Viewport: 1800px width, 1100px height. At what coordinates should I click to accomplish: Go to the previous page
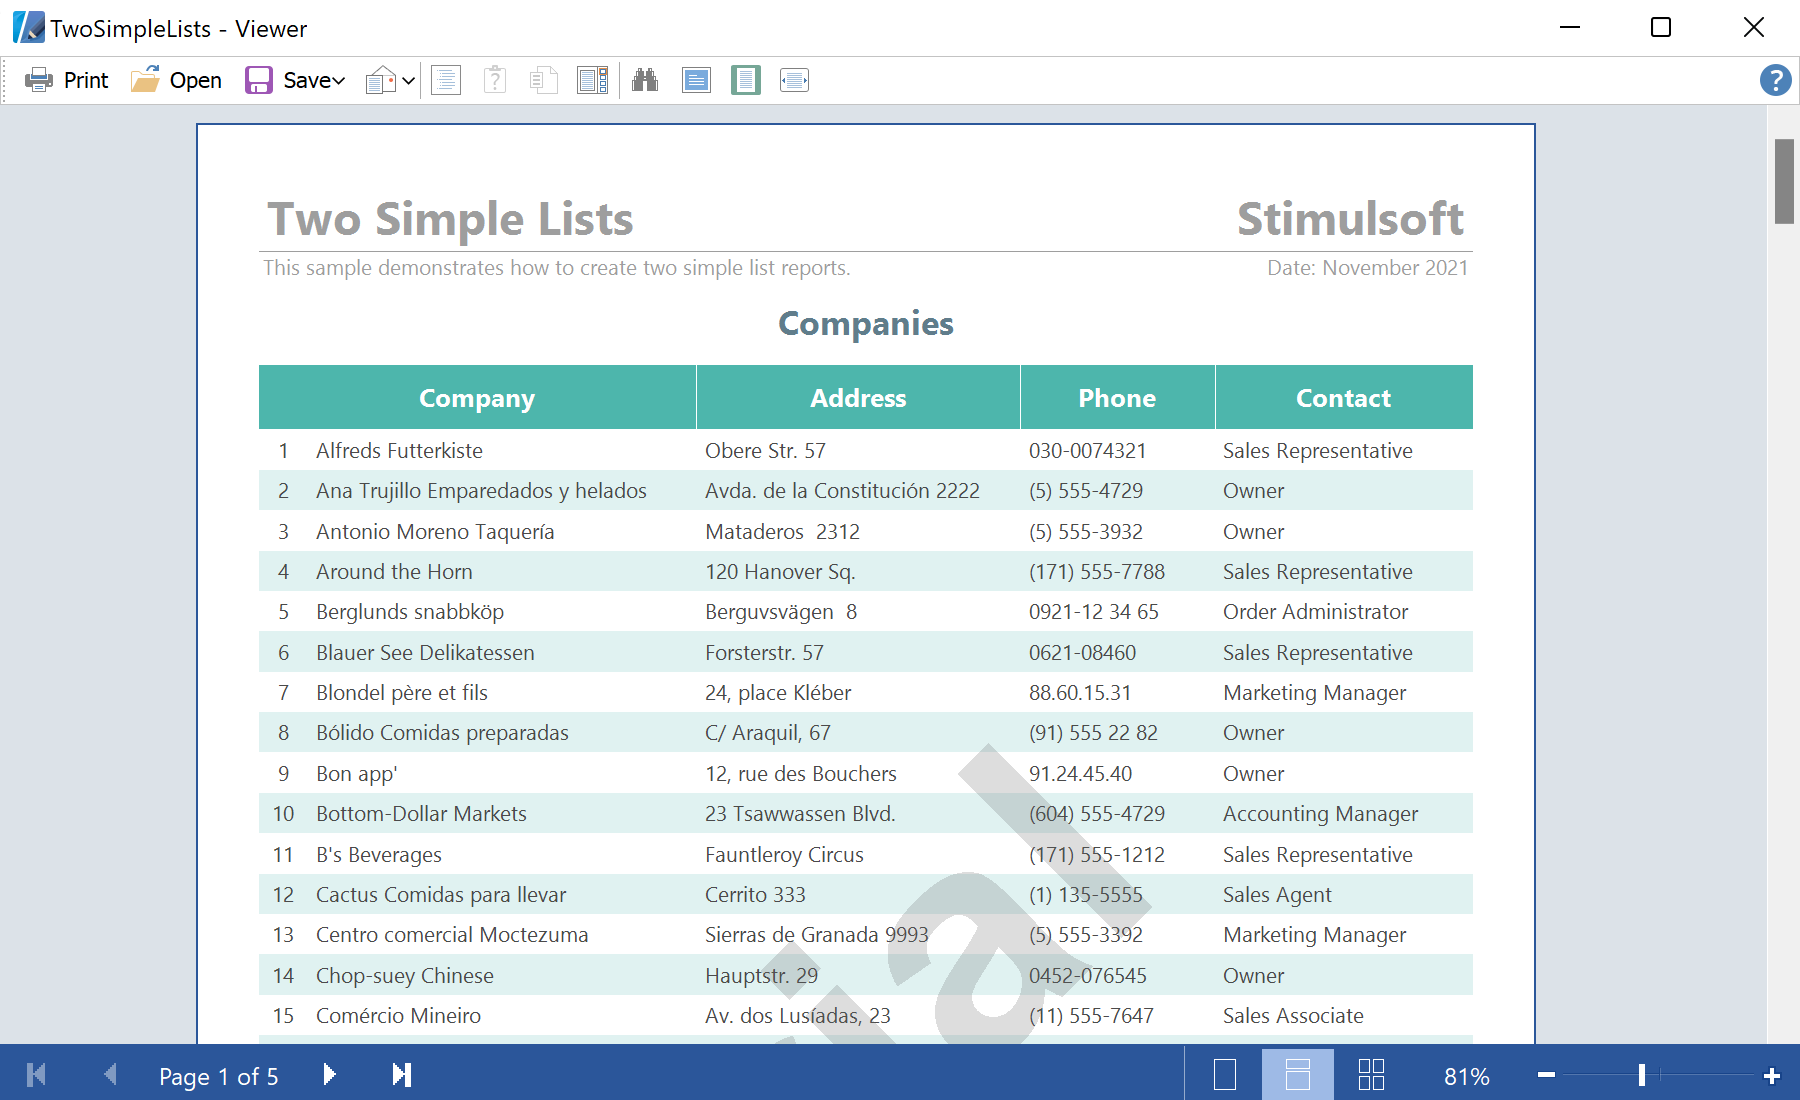pyautogui.click(x=110, y=1075)
